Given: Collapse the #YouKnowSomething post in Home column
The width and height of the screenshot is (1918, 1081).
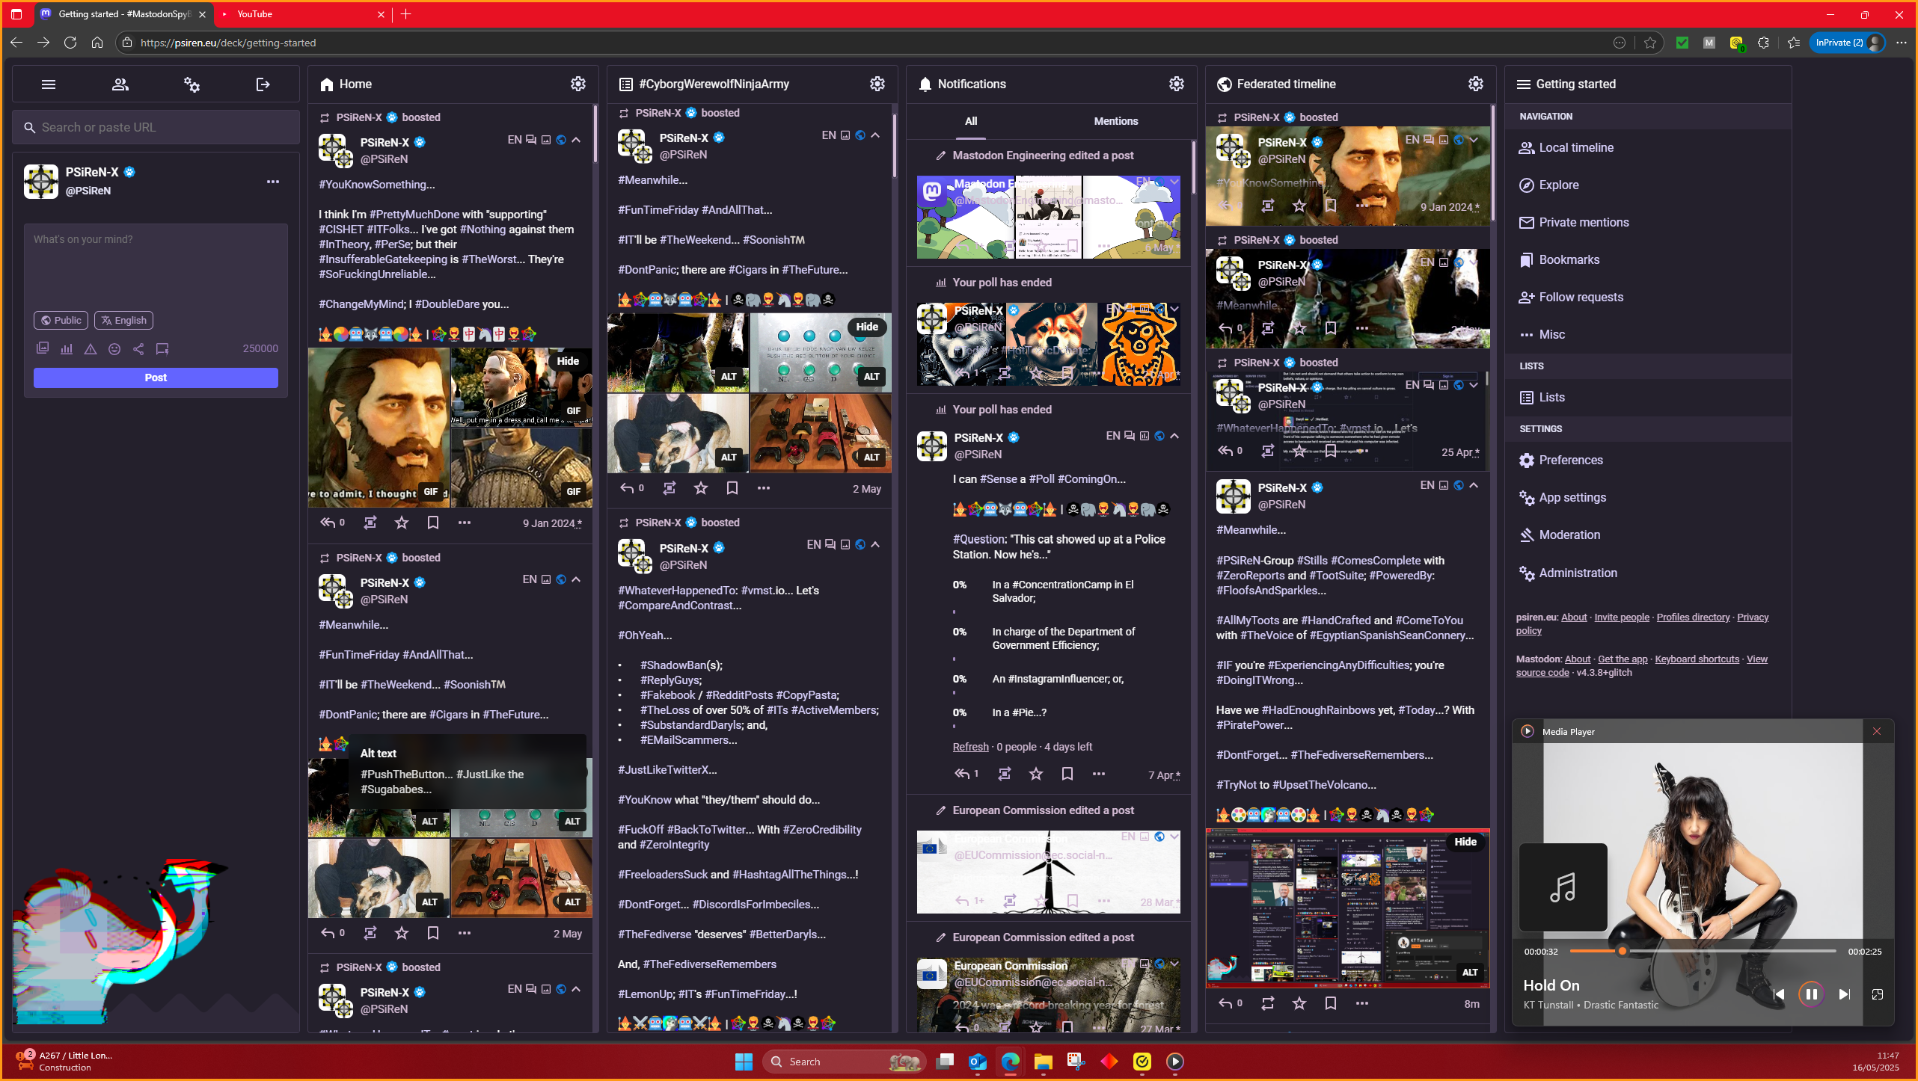Looking at the screenshot, I should pos(576,141).
